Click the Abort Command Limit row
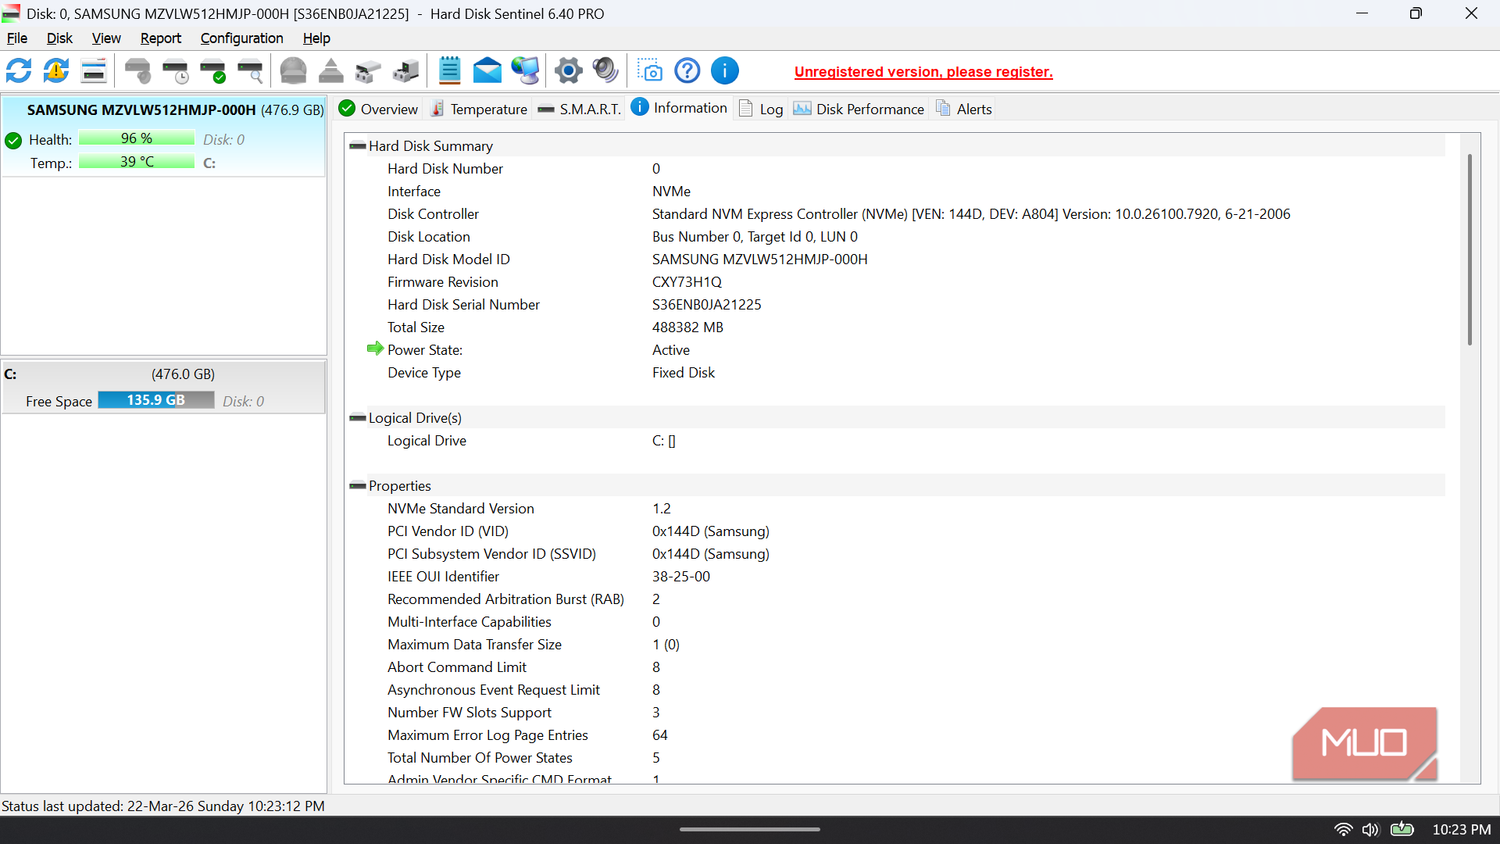The height and width of the screenshot is (844, 1500). point(897,667)
